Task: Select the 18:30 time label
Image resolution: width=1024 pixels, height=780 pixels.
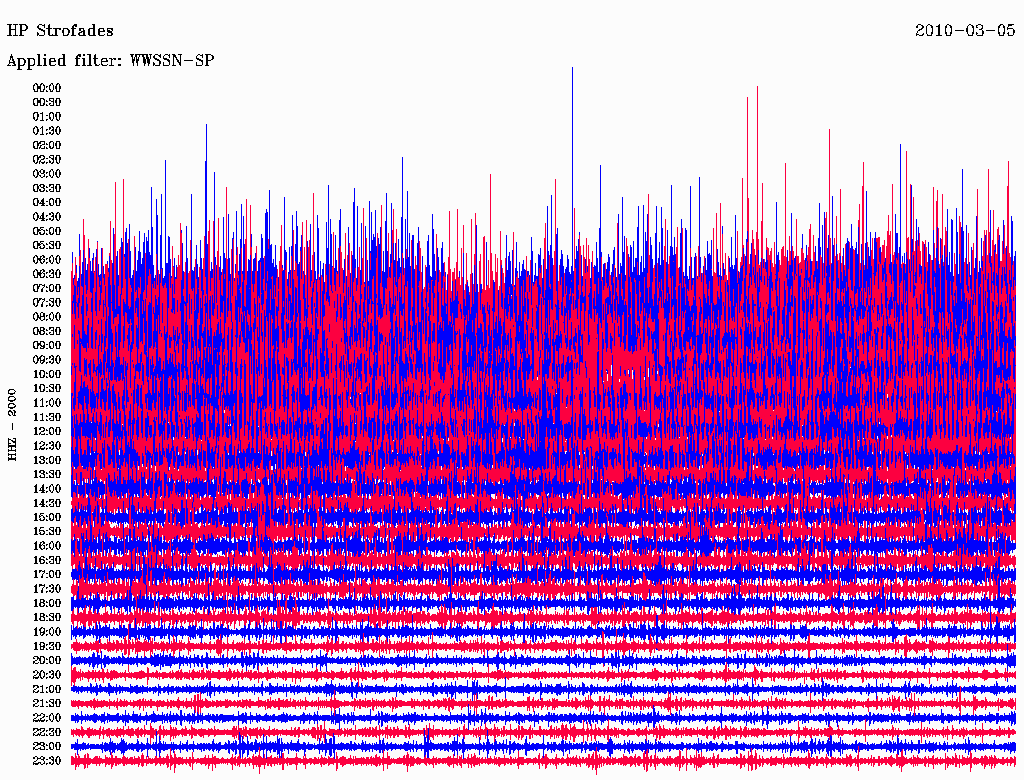Action: [47, 618]
